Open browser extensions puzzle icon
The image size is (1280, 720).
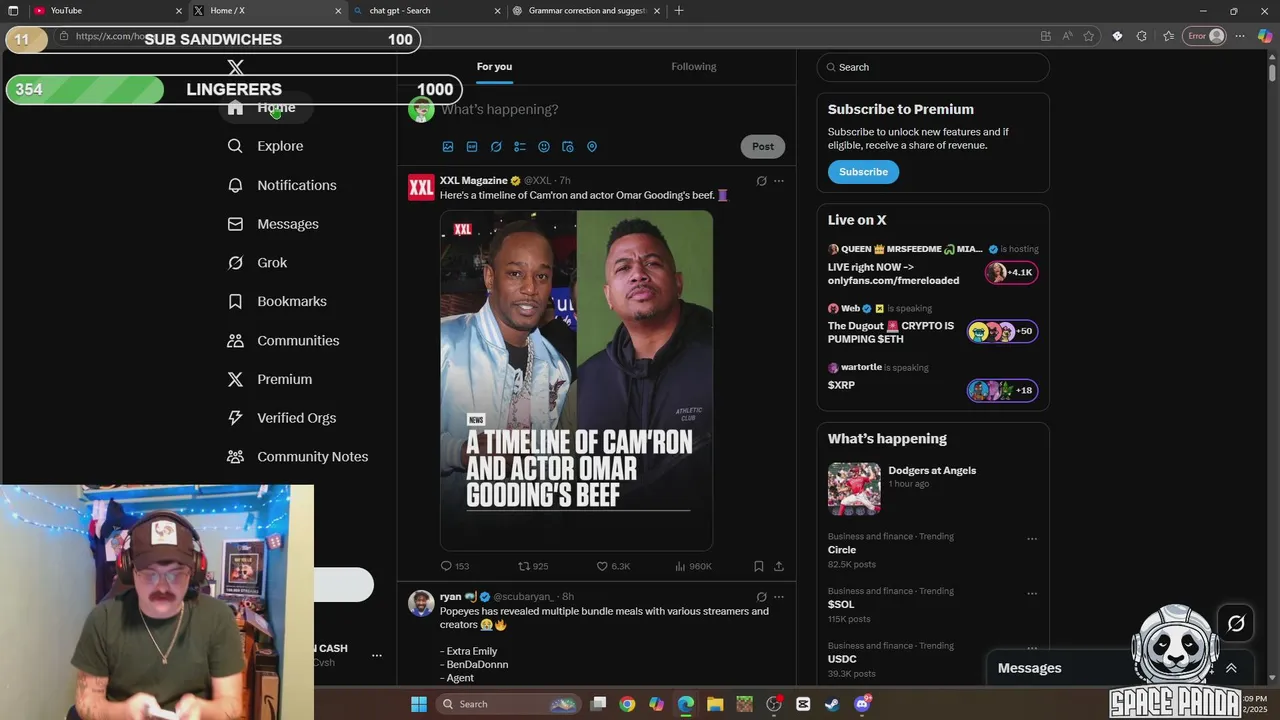(1142, 36)
